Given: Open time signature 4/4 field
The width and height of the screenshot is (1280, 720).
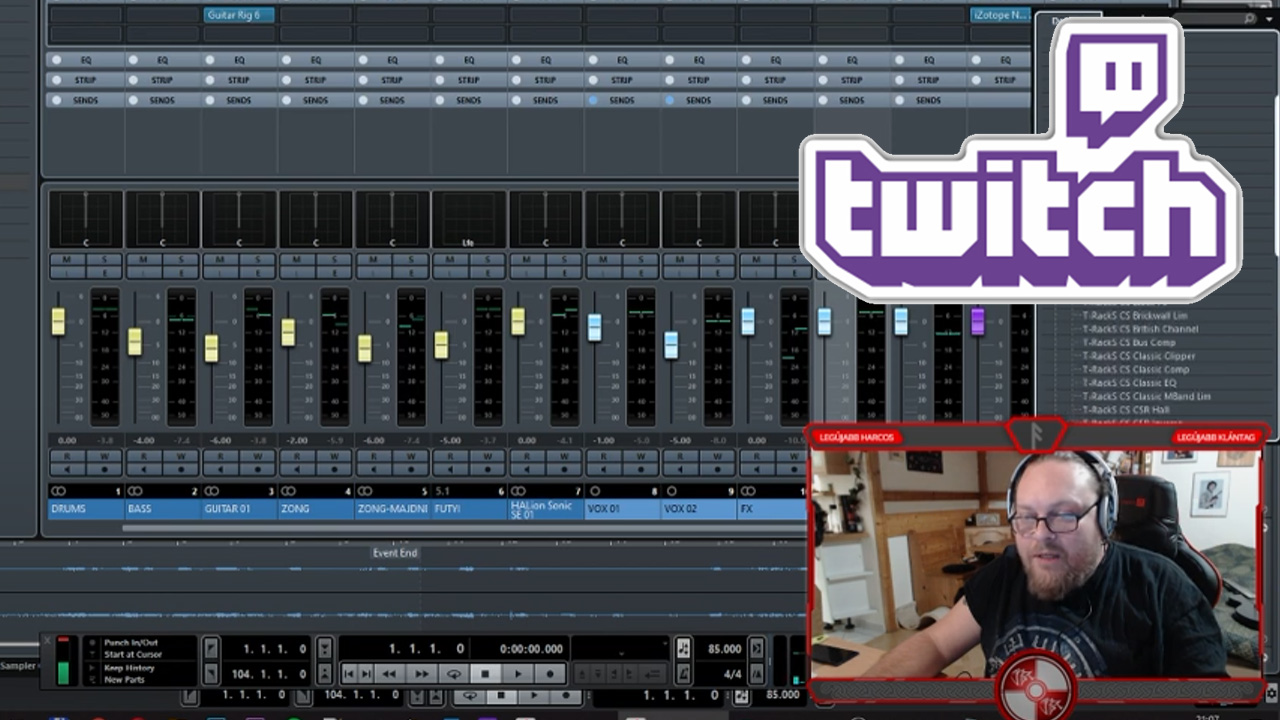Looking at the screenshot, I should coord(732,675).
